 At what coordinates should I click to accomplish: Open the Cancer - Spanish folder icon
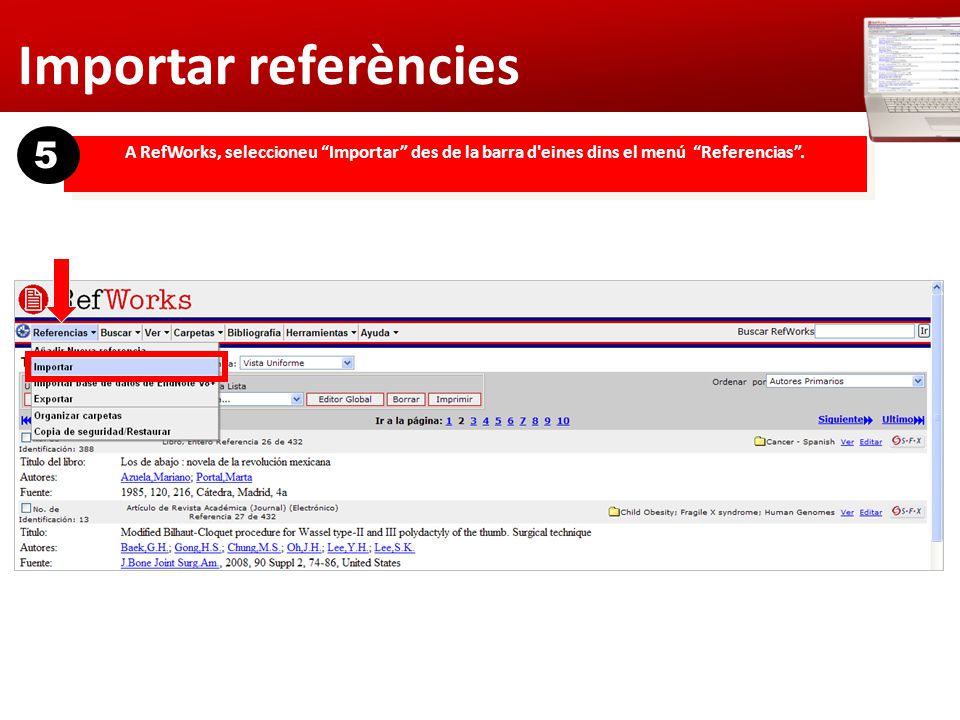[x=760, y=441]
